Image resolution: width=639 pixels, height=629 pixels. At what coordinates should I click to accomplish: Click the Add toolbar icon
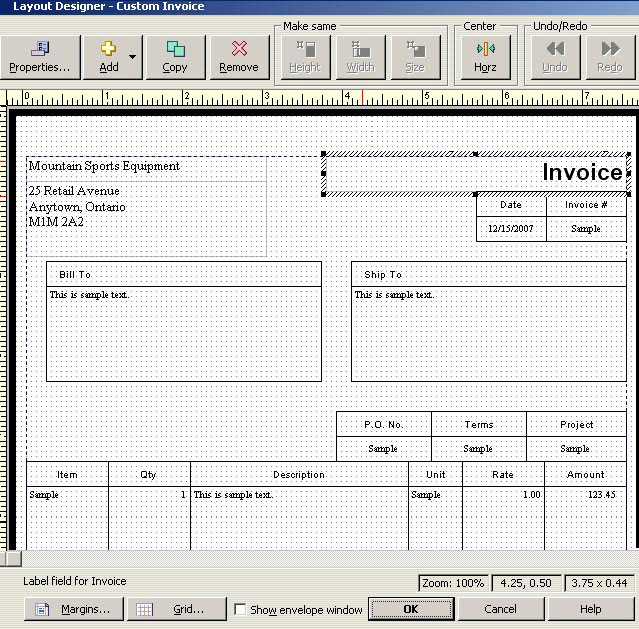point(108,57)
